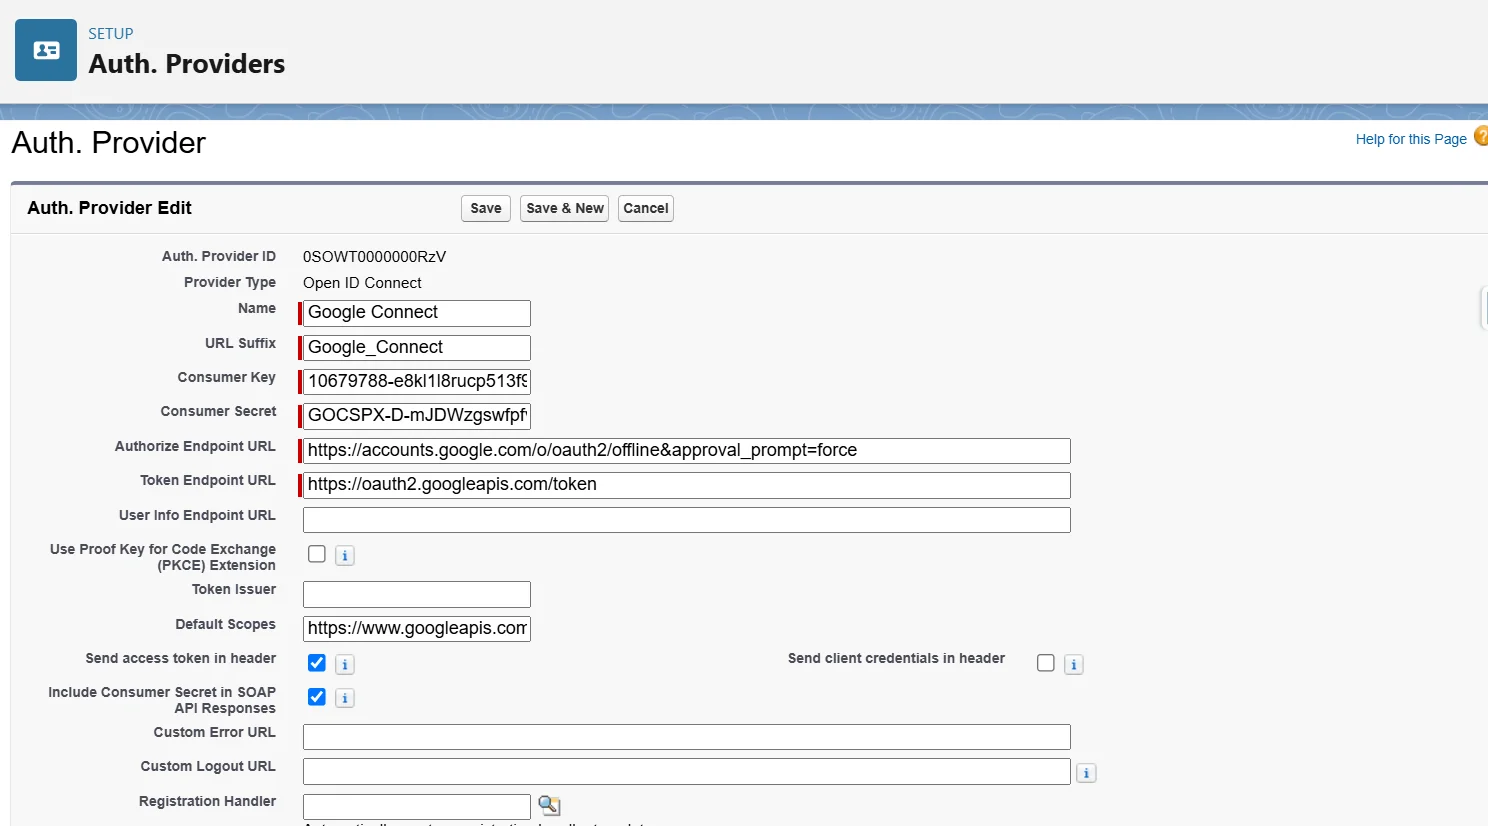
Task: Uncheck Send access token in header
Action: tap(317, 663)
